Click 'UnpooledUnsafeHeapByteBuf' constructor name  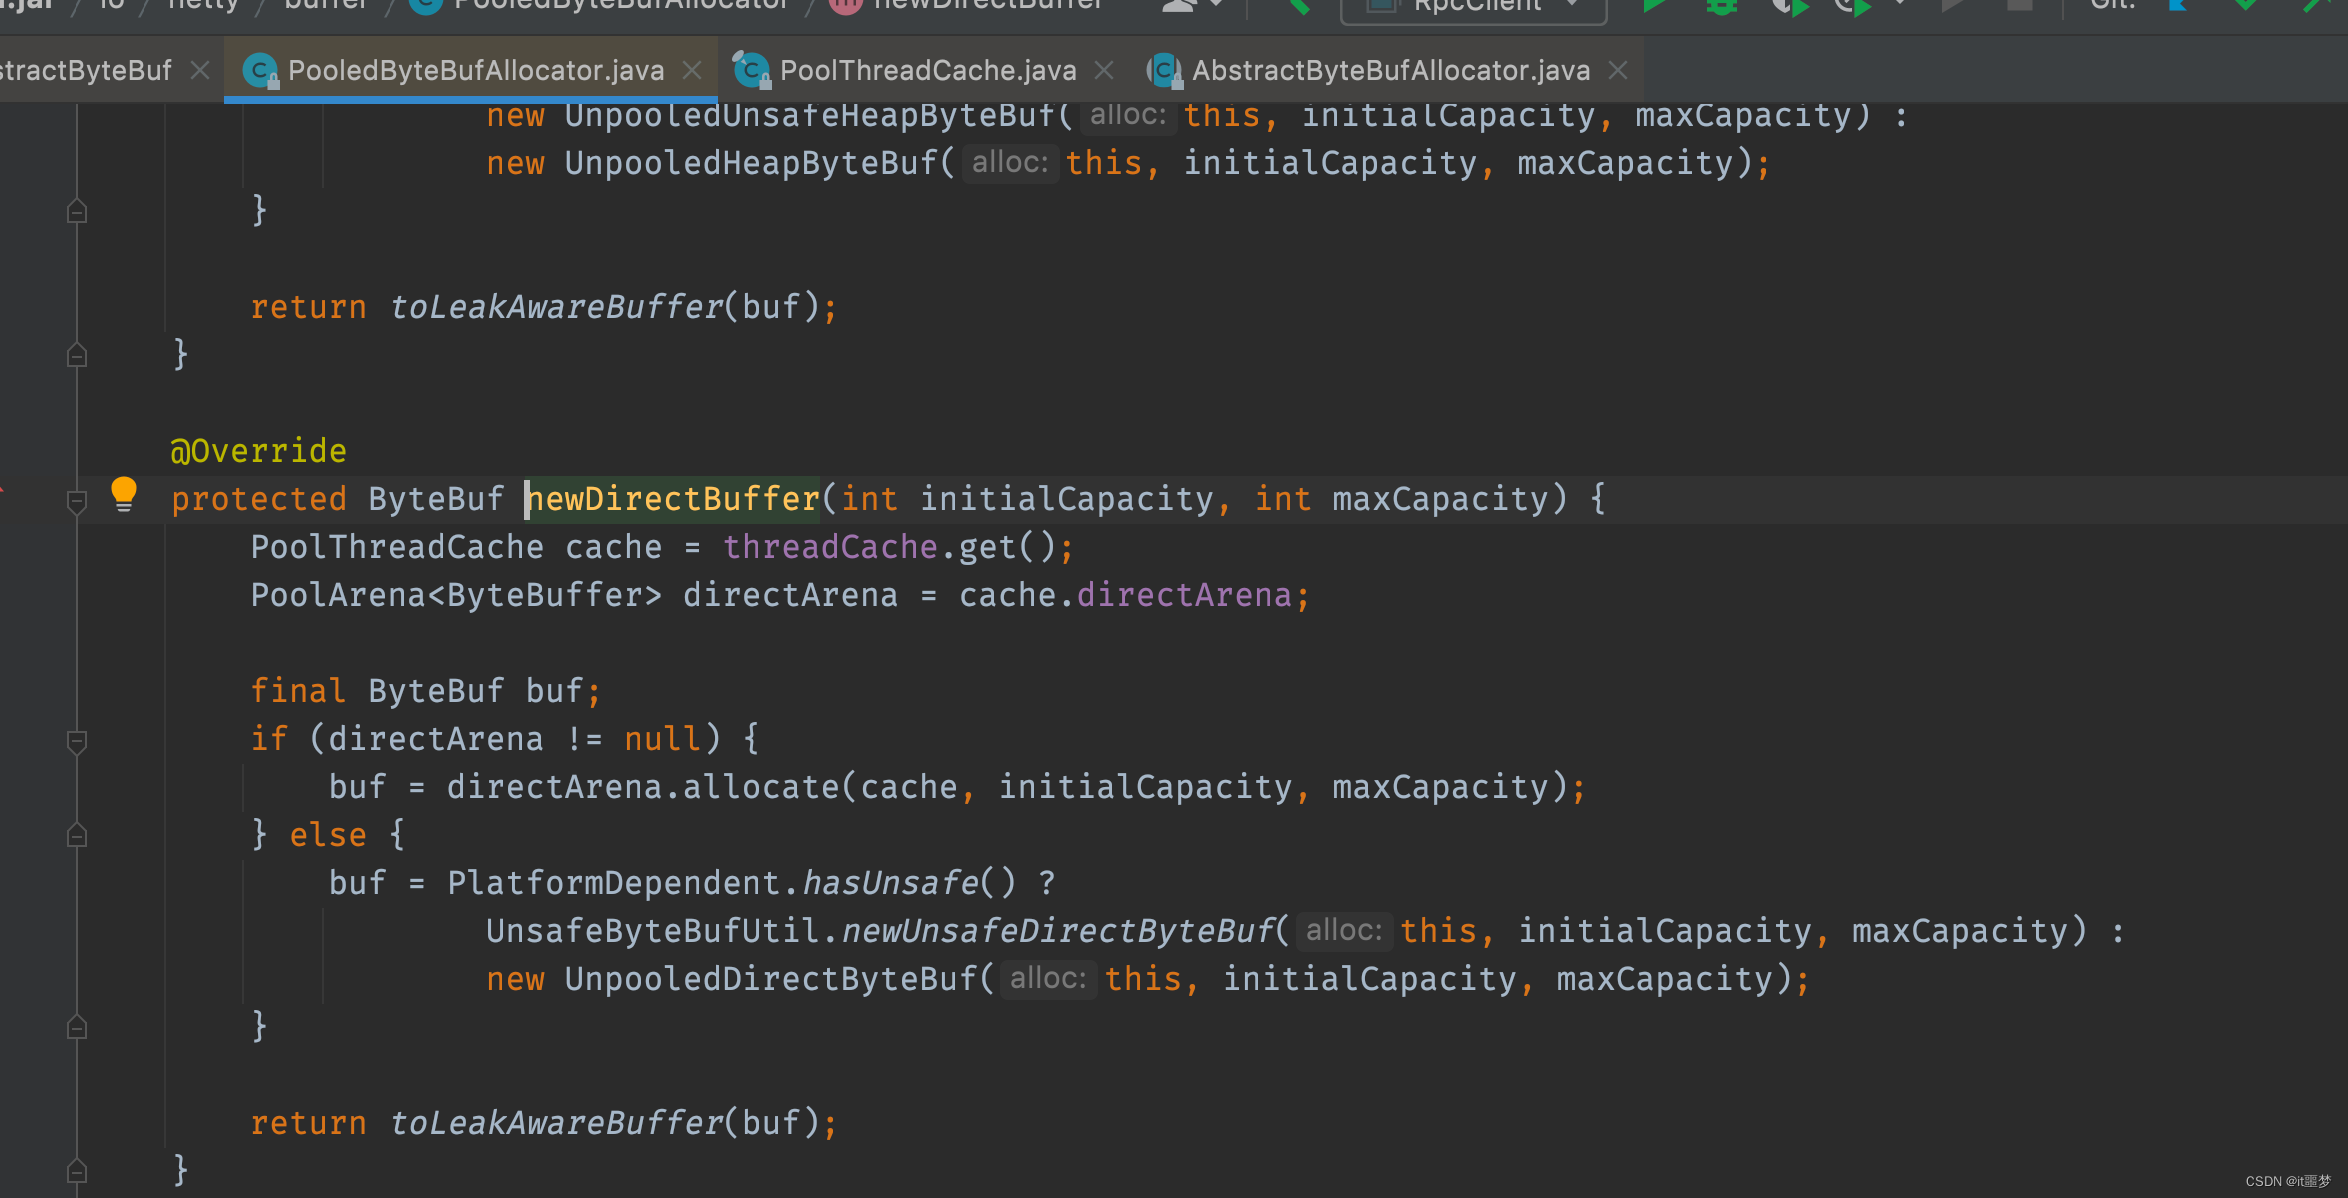[x=810, y=115]
